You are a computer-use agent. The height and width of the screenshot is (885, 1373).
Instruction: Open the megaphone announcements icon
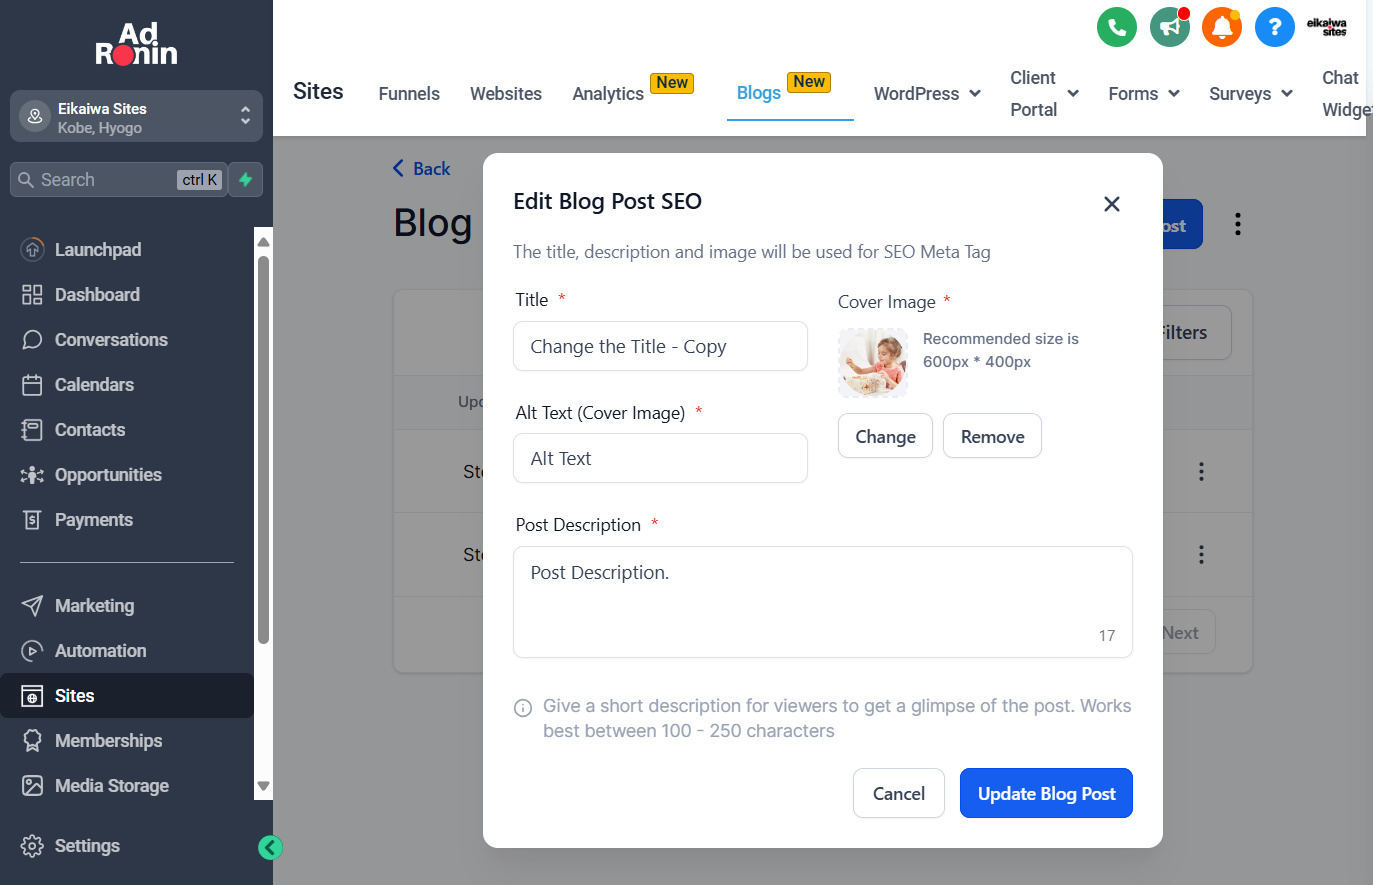tap(1170, 27)
